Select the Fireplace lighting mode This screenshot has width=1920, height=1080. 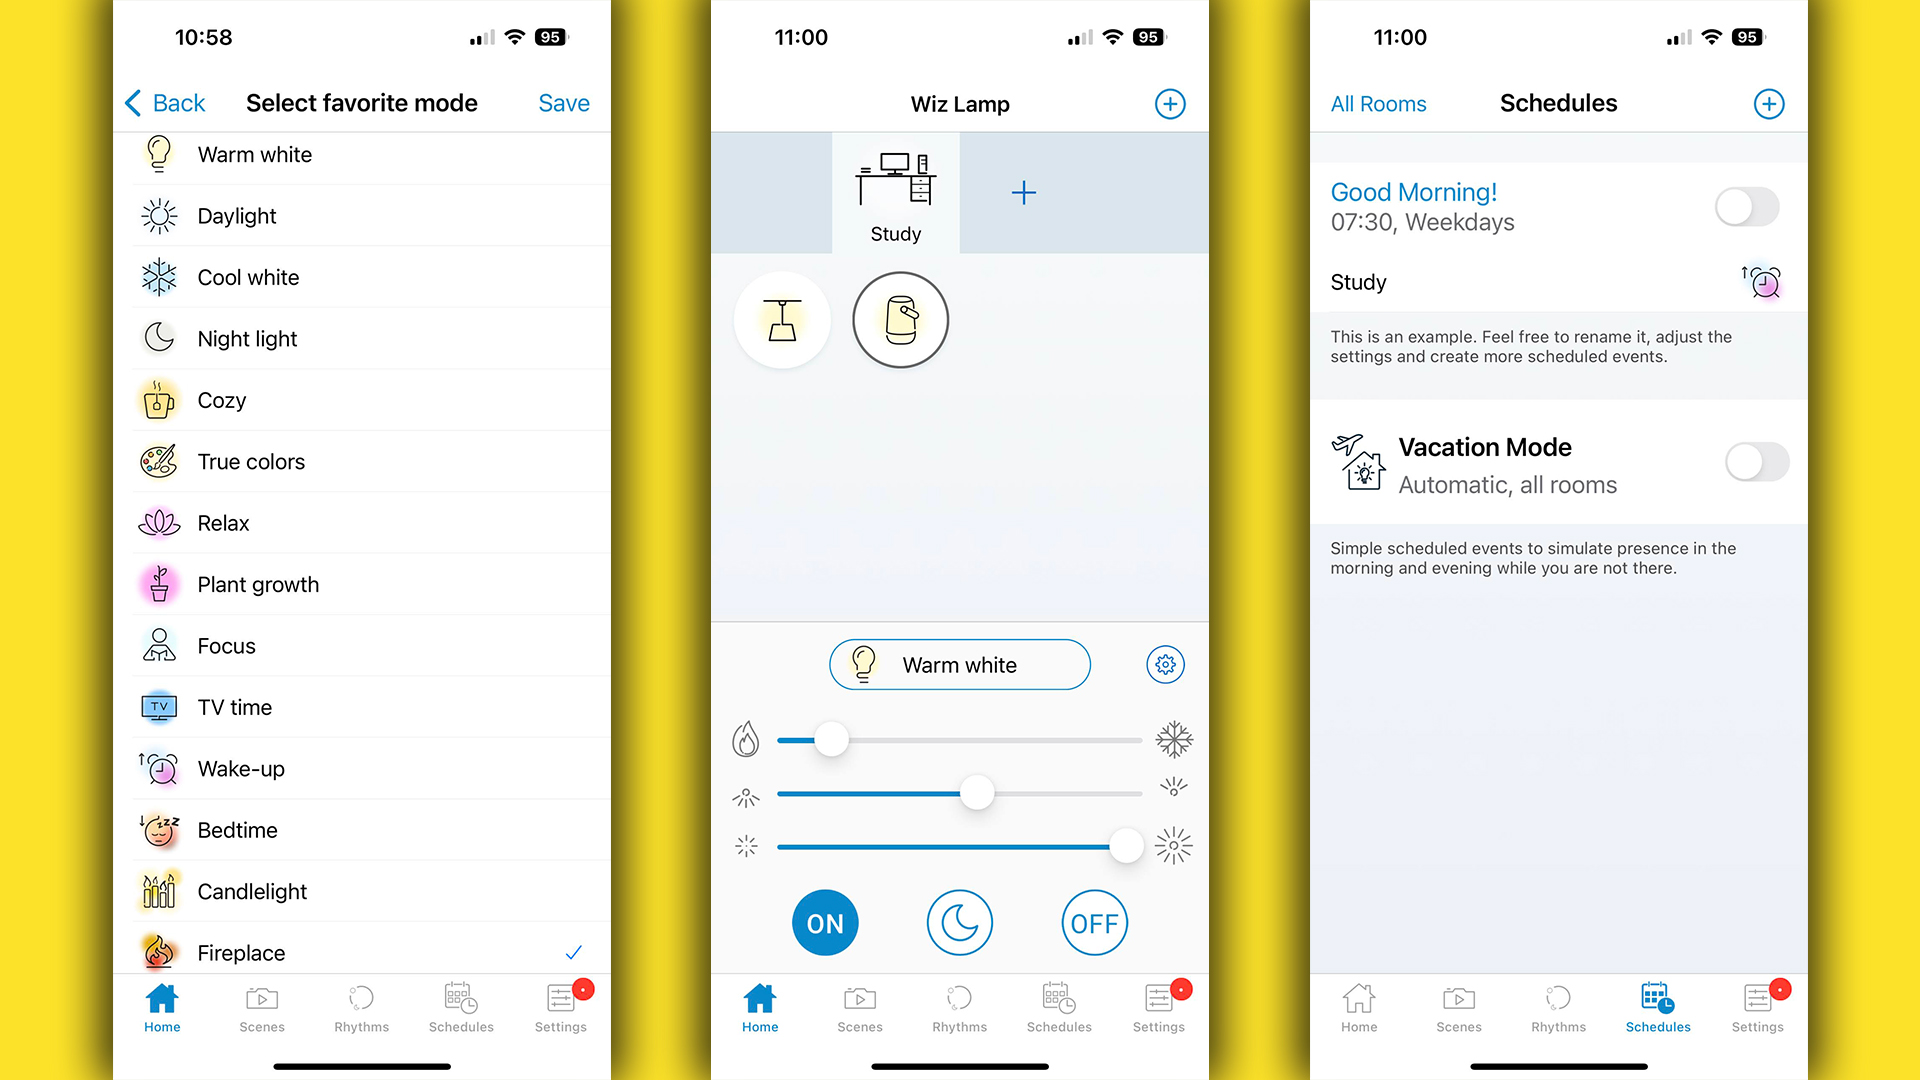(239, 951)
